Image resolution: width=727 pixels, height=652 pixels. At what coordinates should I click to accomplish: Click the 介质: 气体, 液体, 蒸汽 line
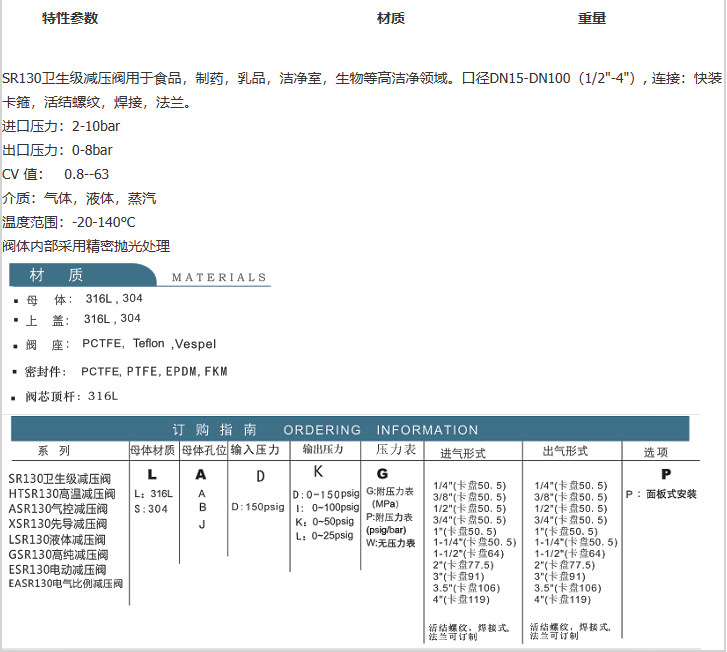pos(79,198)
